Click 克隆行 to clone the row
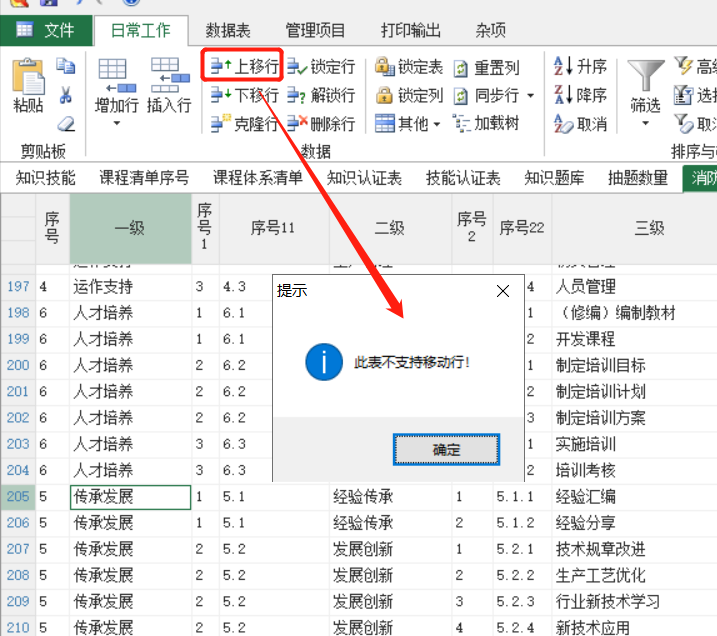This screenshot has width=717, height=636. [x=244, y=124]
